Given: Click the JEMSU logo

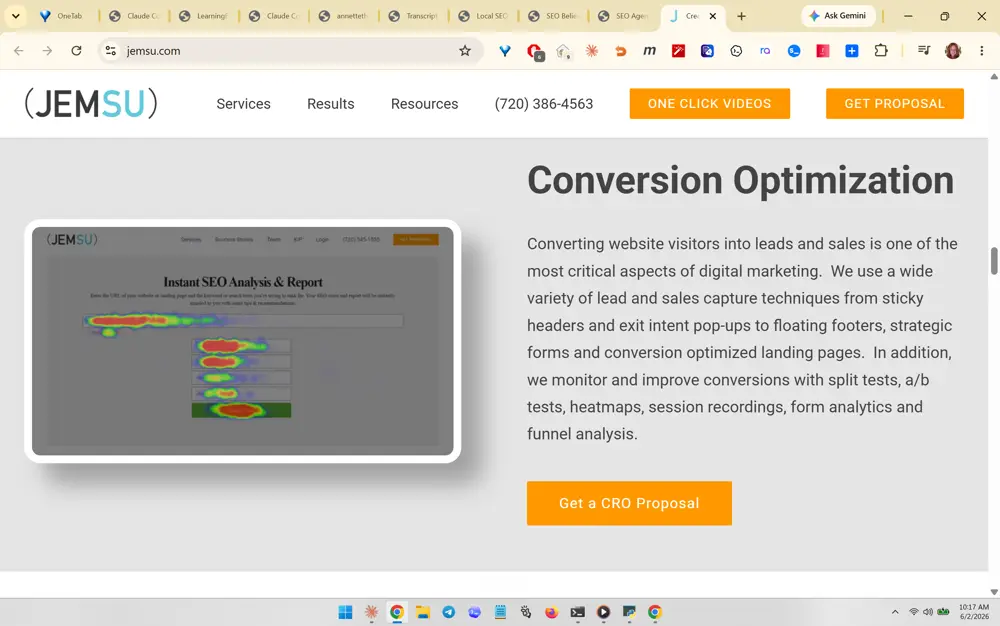Looking at the screenshot, I should pos(91,103).
